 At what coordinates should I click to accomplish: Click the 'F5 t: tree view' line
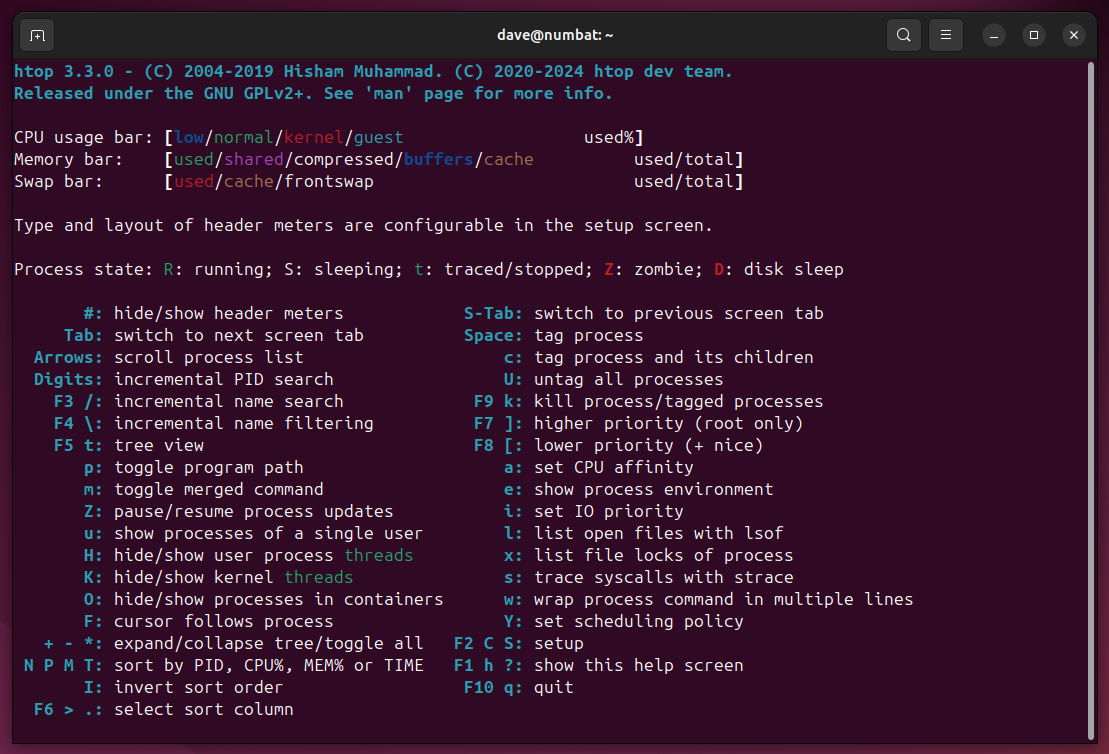click(x=130, y=445)
